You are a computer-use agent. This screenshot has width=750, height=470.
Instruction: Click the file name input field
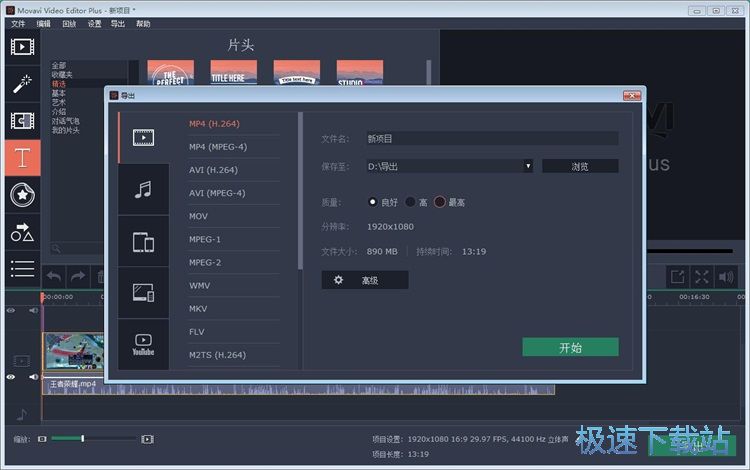492,139
